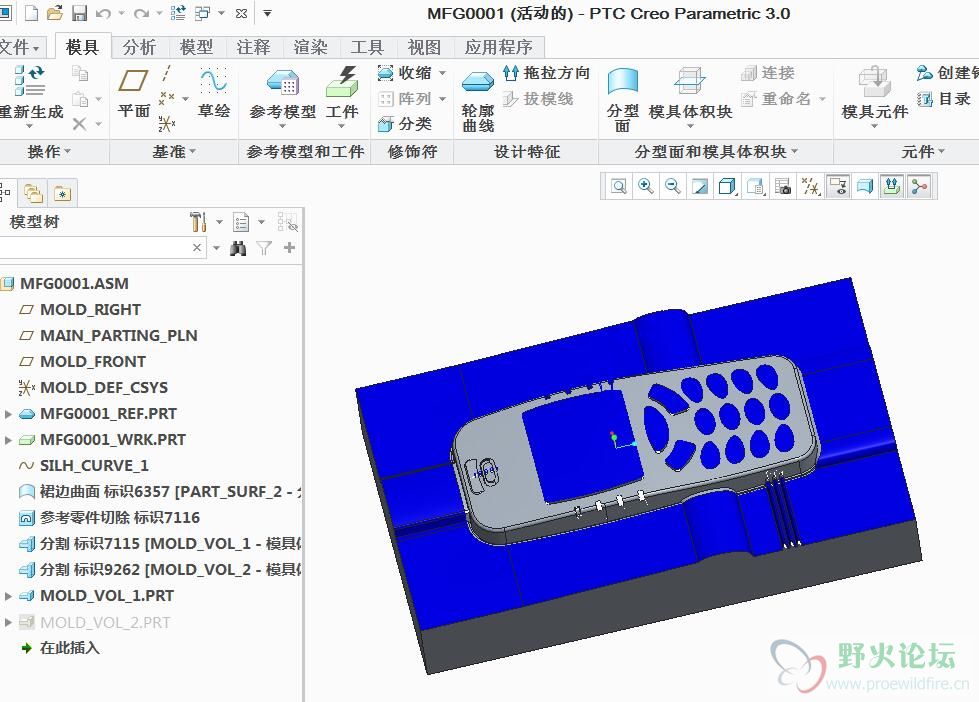Click the model tree search binoculars icon
This screenshot has height=702, width=979.
pos(238,249)
